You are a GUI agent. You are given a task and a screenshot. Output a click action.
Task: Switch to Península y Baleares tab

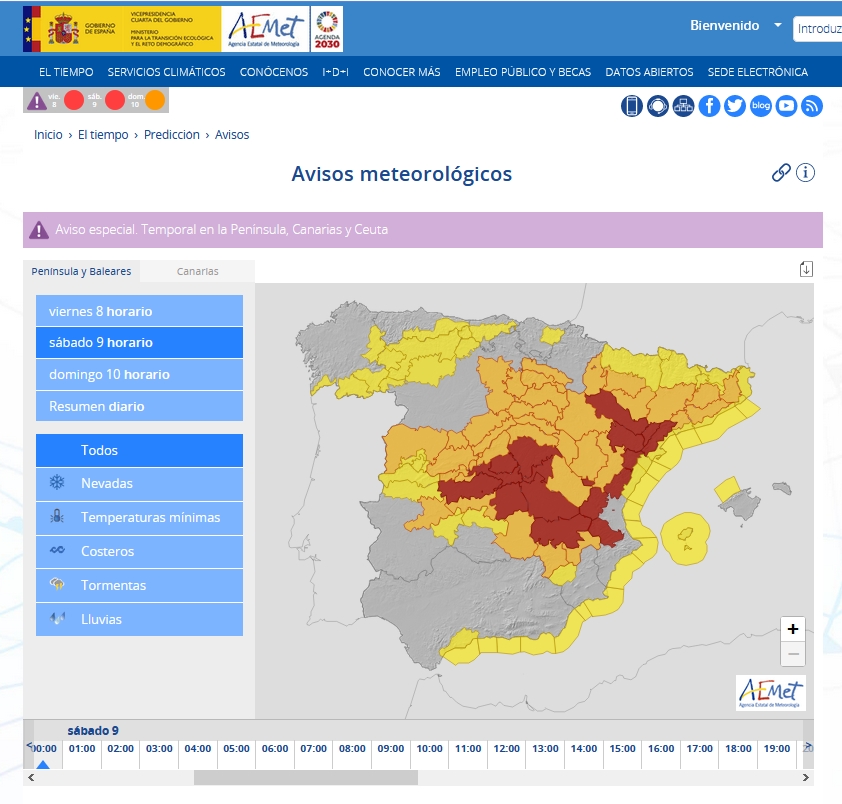click(x=81, y=271)
